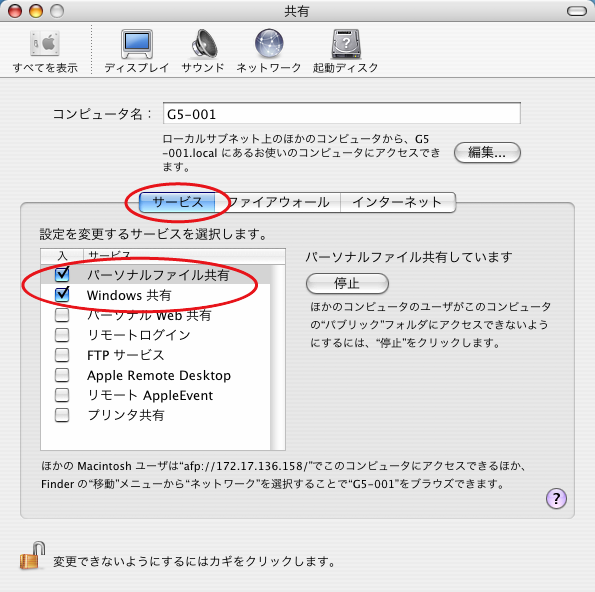595x592 pixels.
Task: Enable the Apple Remote Desktop checkbox
Action: point(62,375)
